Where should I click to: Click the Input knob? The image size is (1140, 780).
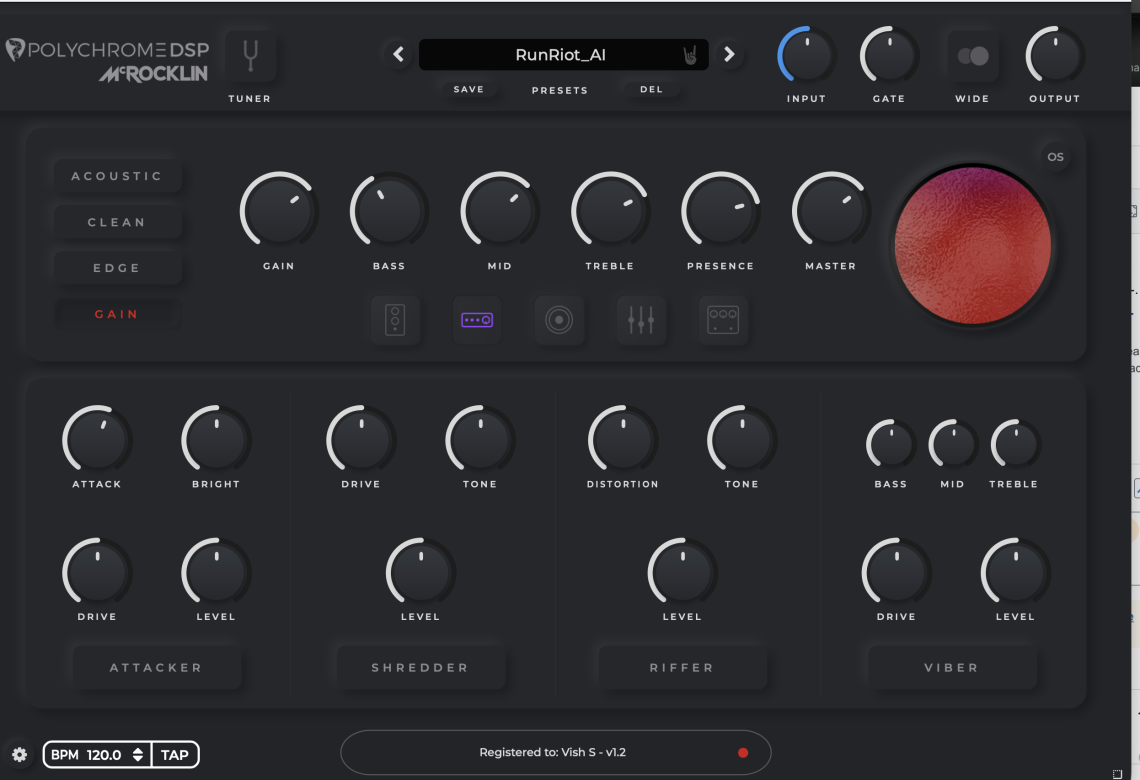click(806, 56)
